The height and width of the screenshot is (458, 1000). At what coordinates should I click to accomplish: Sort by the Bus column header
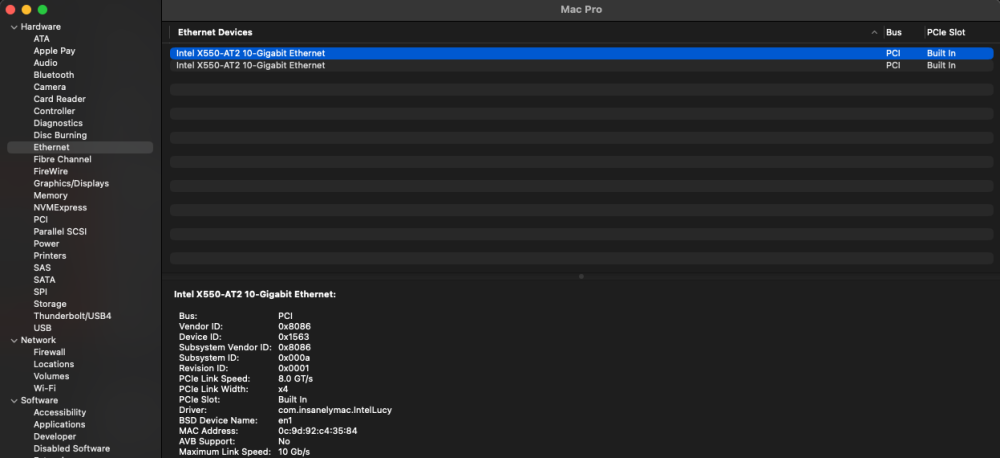point(893,32)
